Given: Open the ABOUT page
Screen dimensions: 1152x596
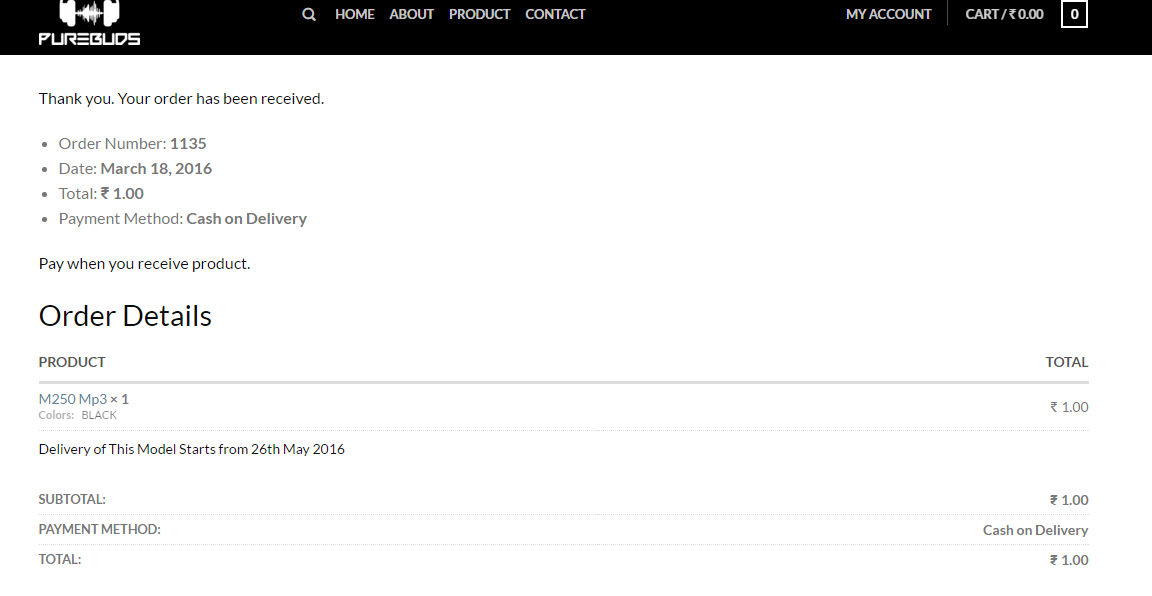Looking at the screenshot, I should [x=411, y=14].
